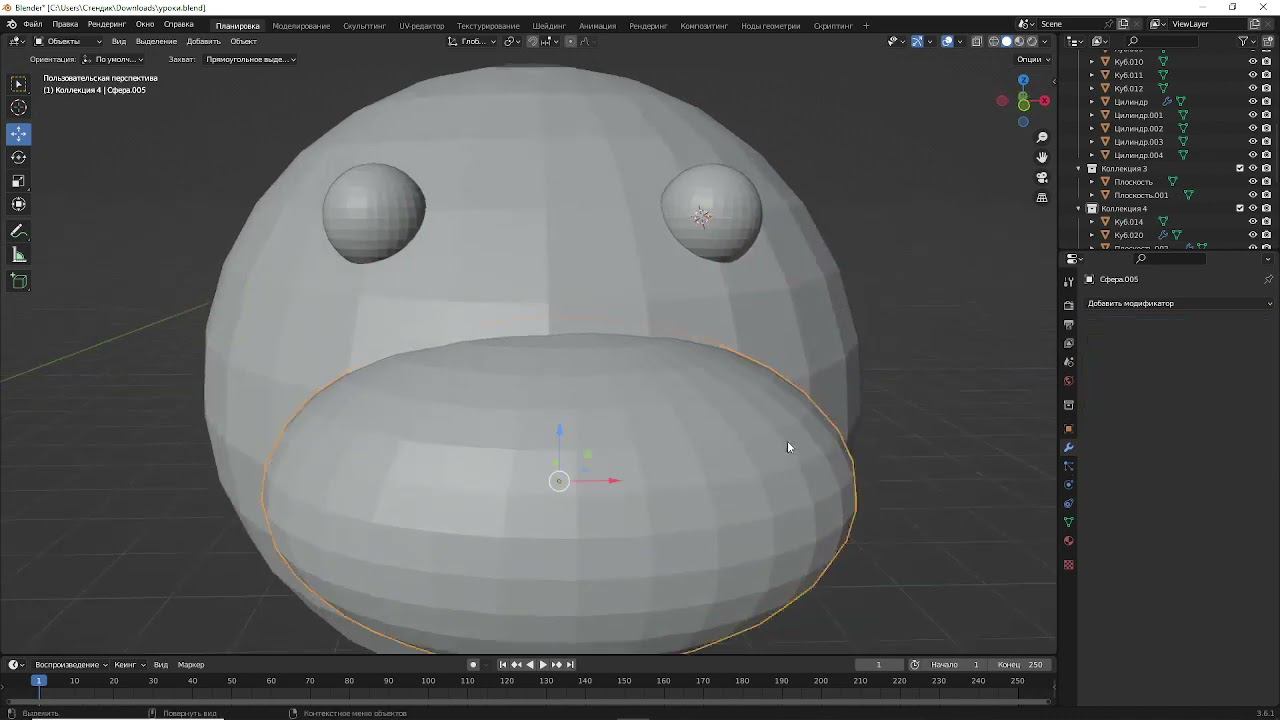Play the animation forward
Viewport: 1280px width, 720px height.
coord(543,665)
